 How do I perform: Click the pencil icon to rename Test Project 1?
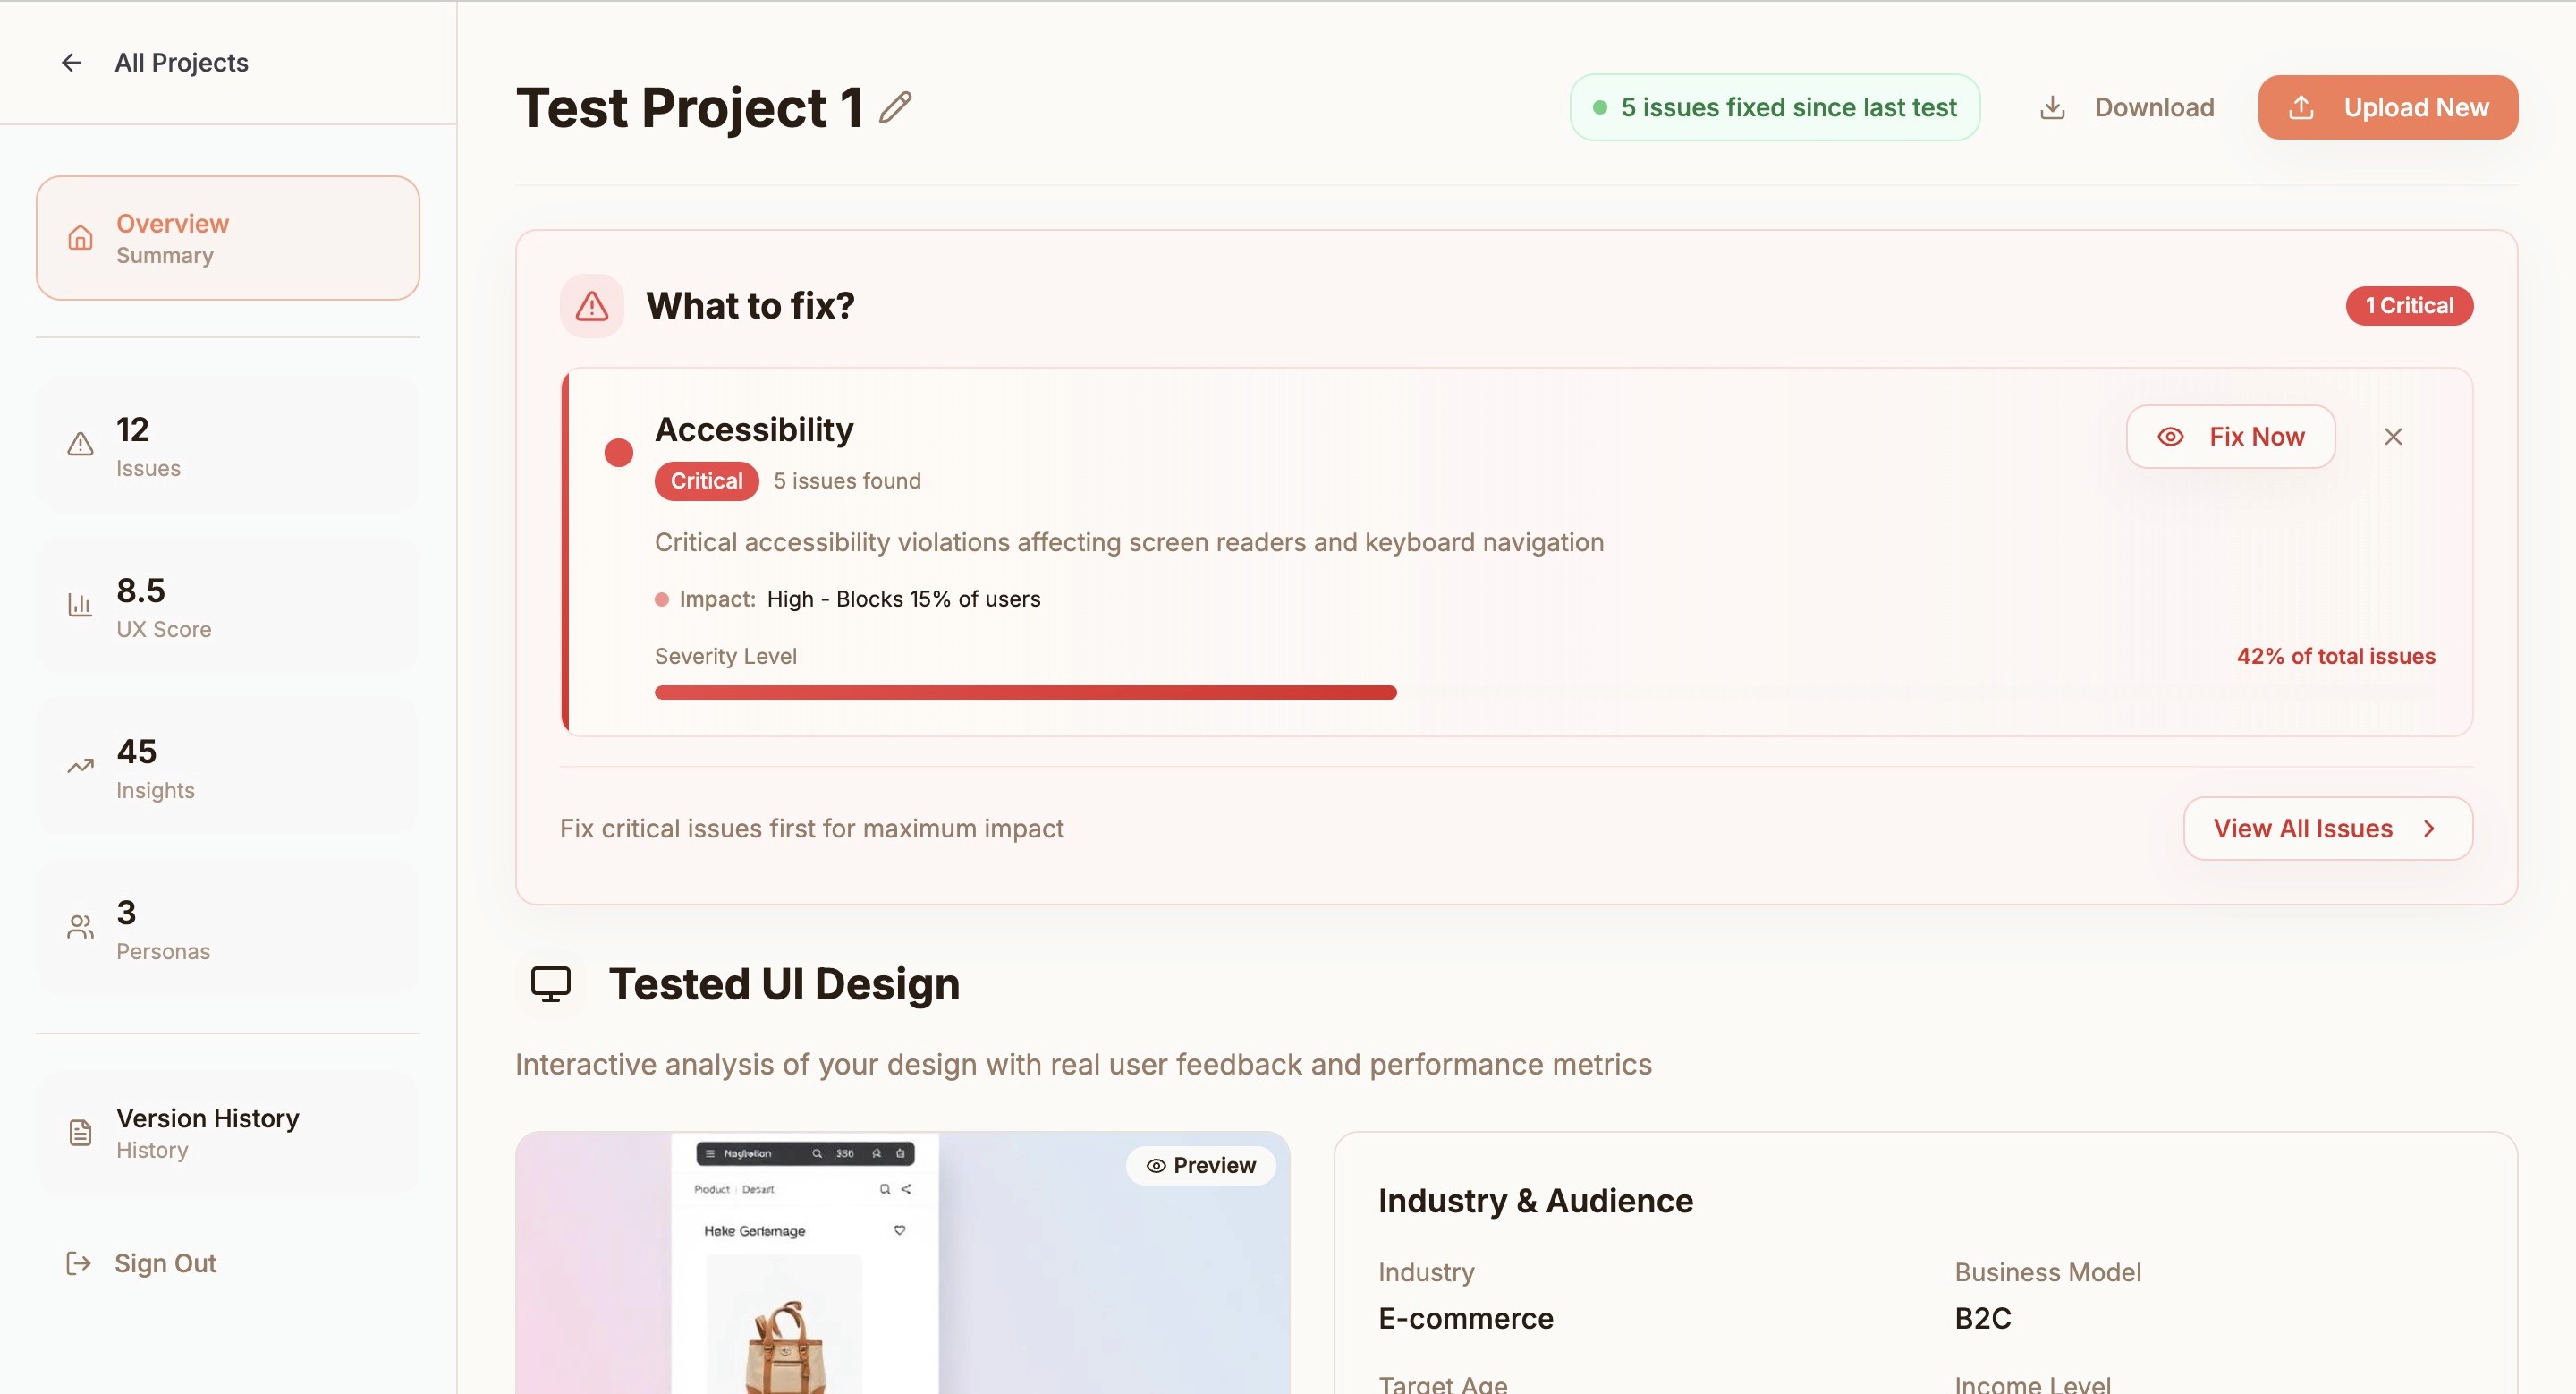click(x=895, y=108)
